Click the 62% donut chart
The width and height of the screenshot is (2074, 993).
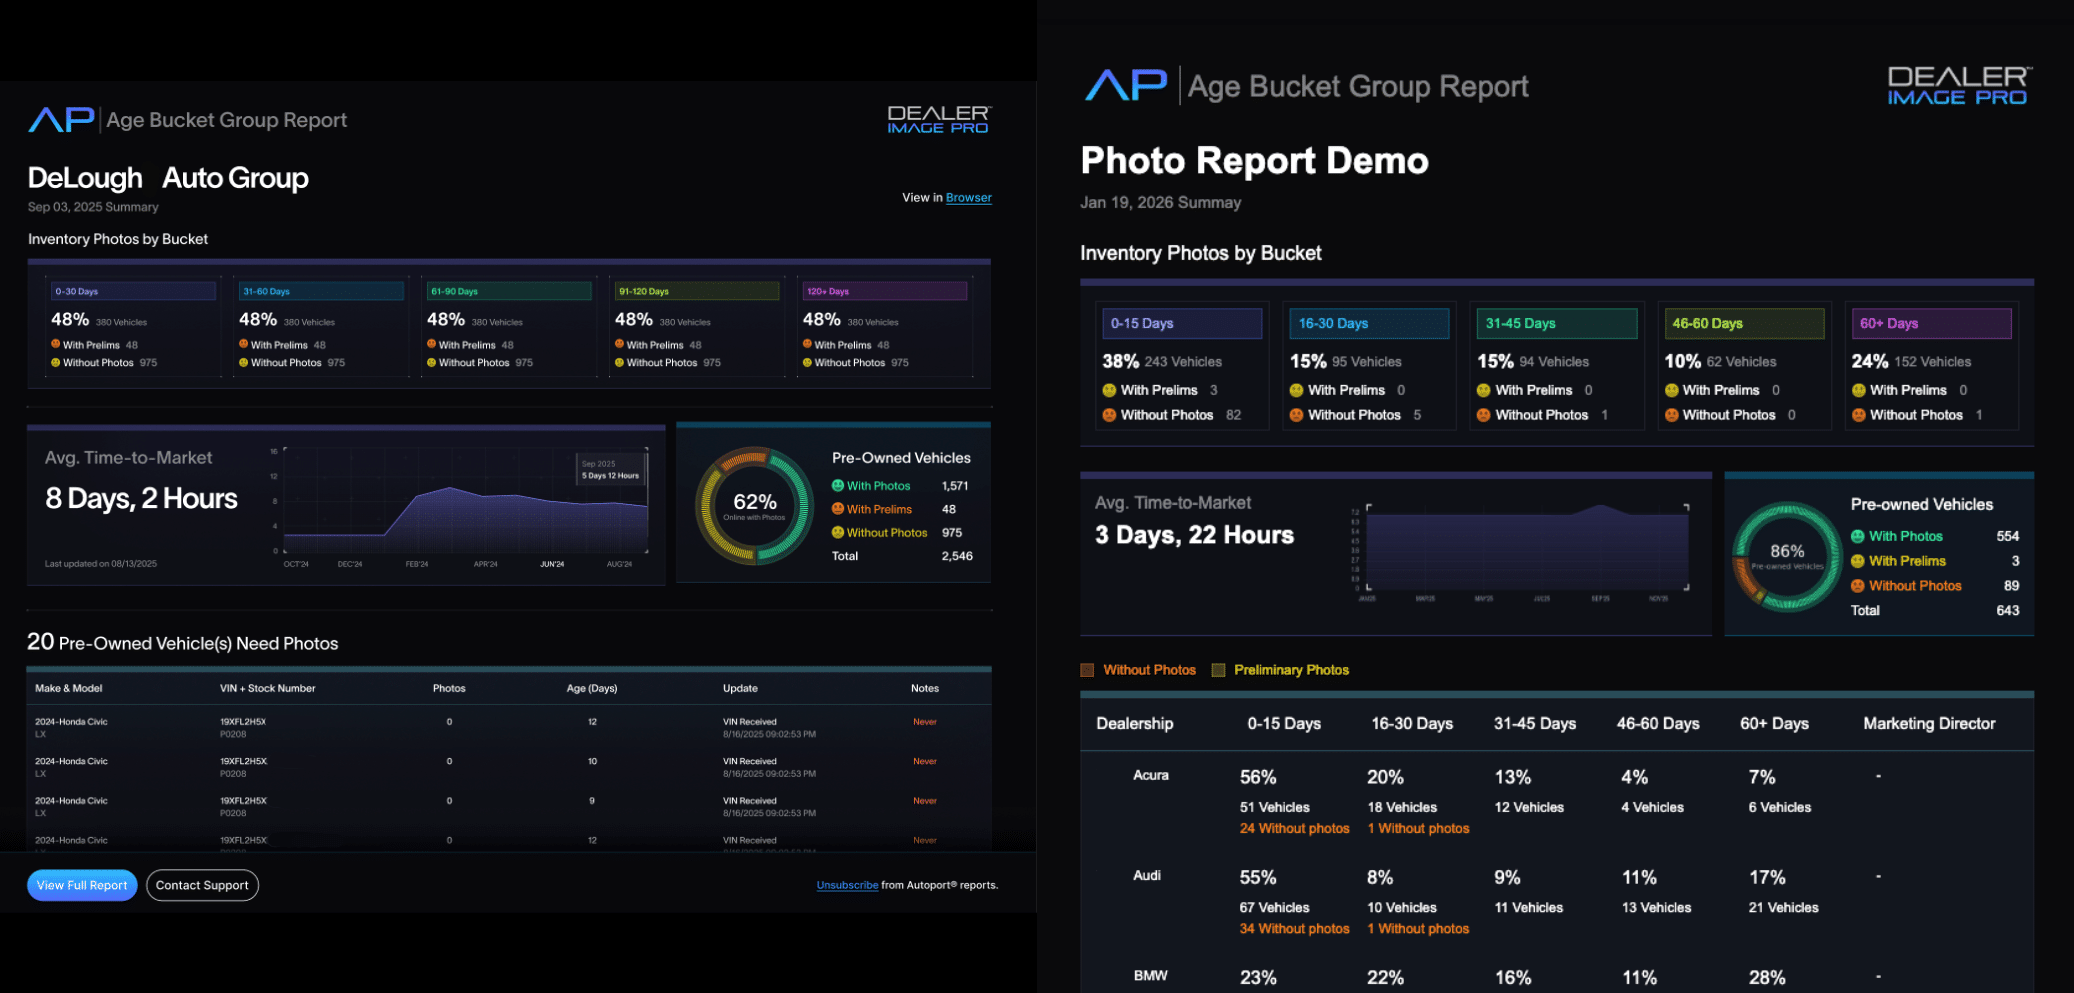click(755, 505)
